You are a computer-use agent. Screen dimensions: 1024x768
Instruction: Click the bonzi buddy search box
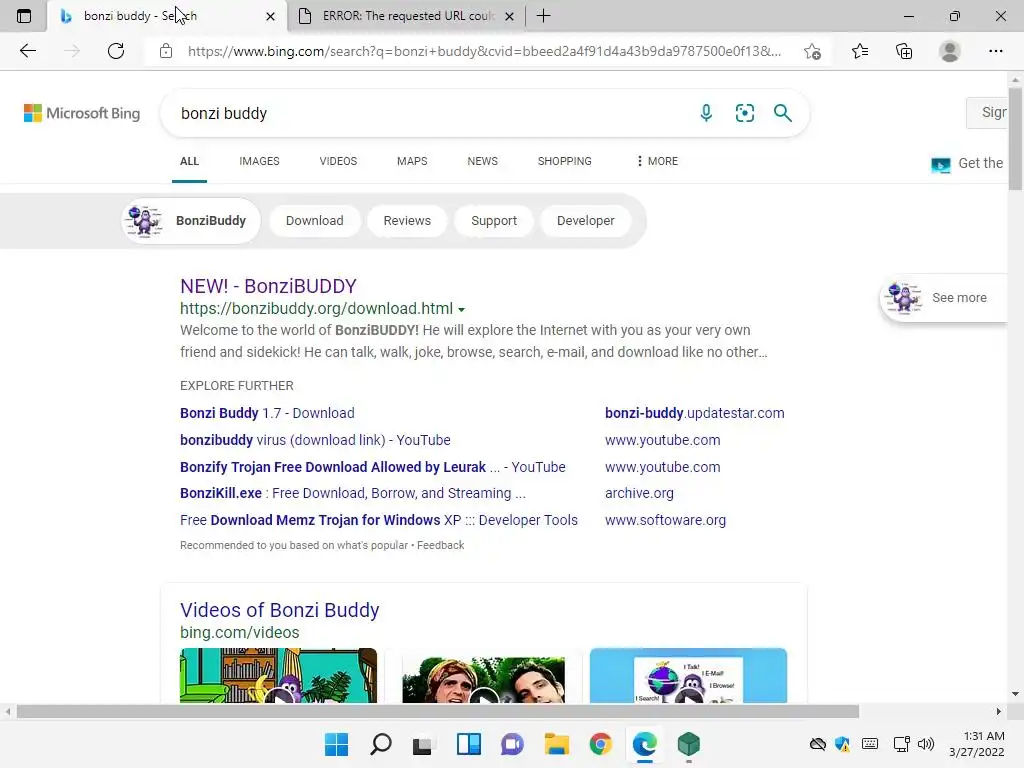(431, 113)
